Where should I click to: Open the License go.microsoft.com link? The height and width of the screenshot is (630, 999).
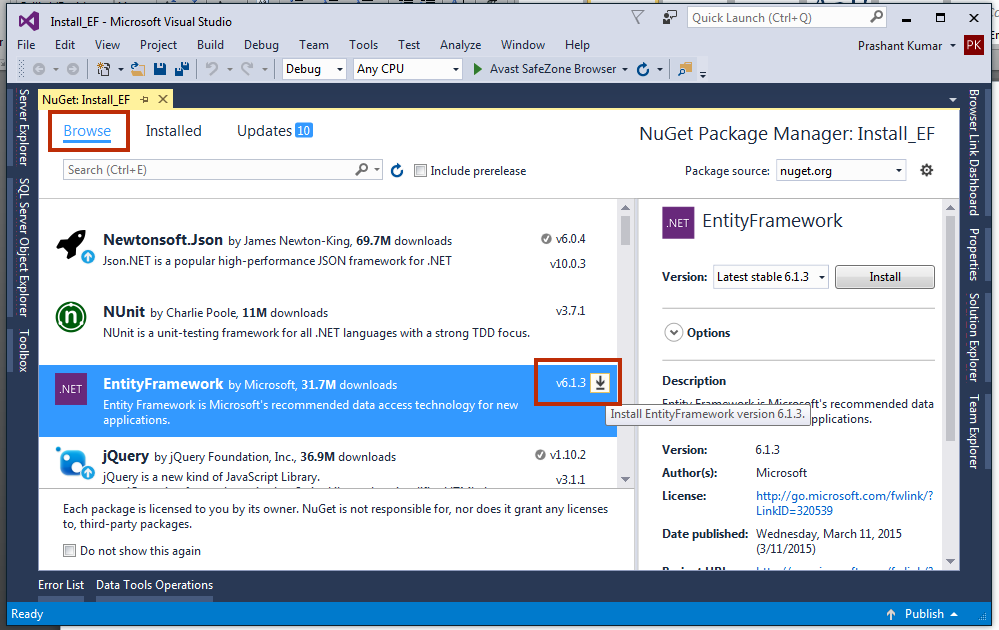tap(844, 503)
